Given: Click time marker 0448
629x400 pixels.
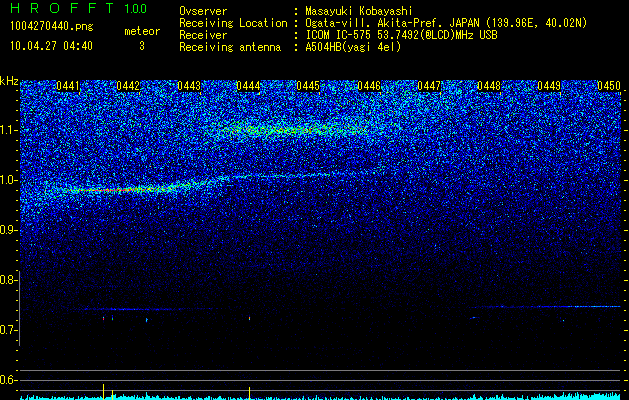Looking at the screenshot, I should pyautogui.click(x=489, y=86).
